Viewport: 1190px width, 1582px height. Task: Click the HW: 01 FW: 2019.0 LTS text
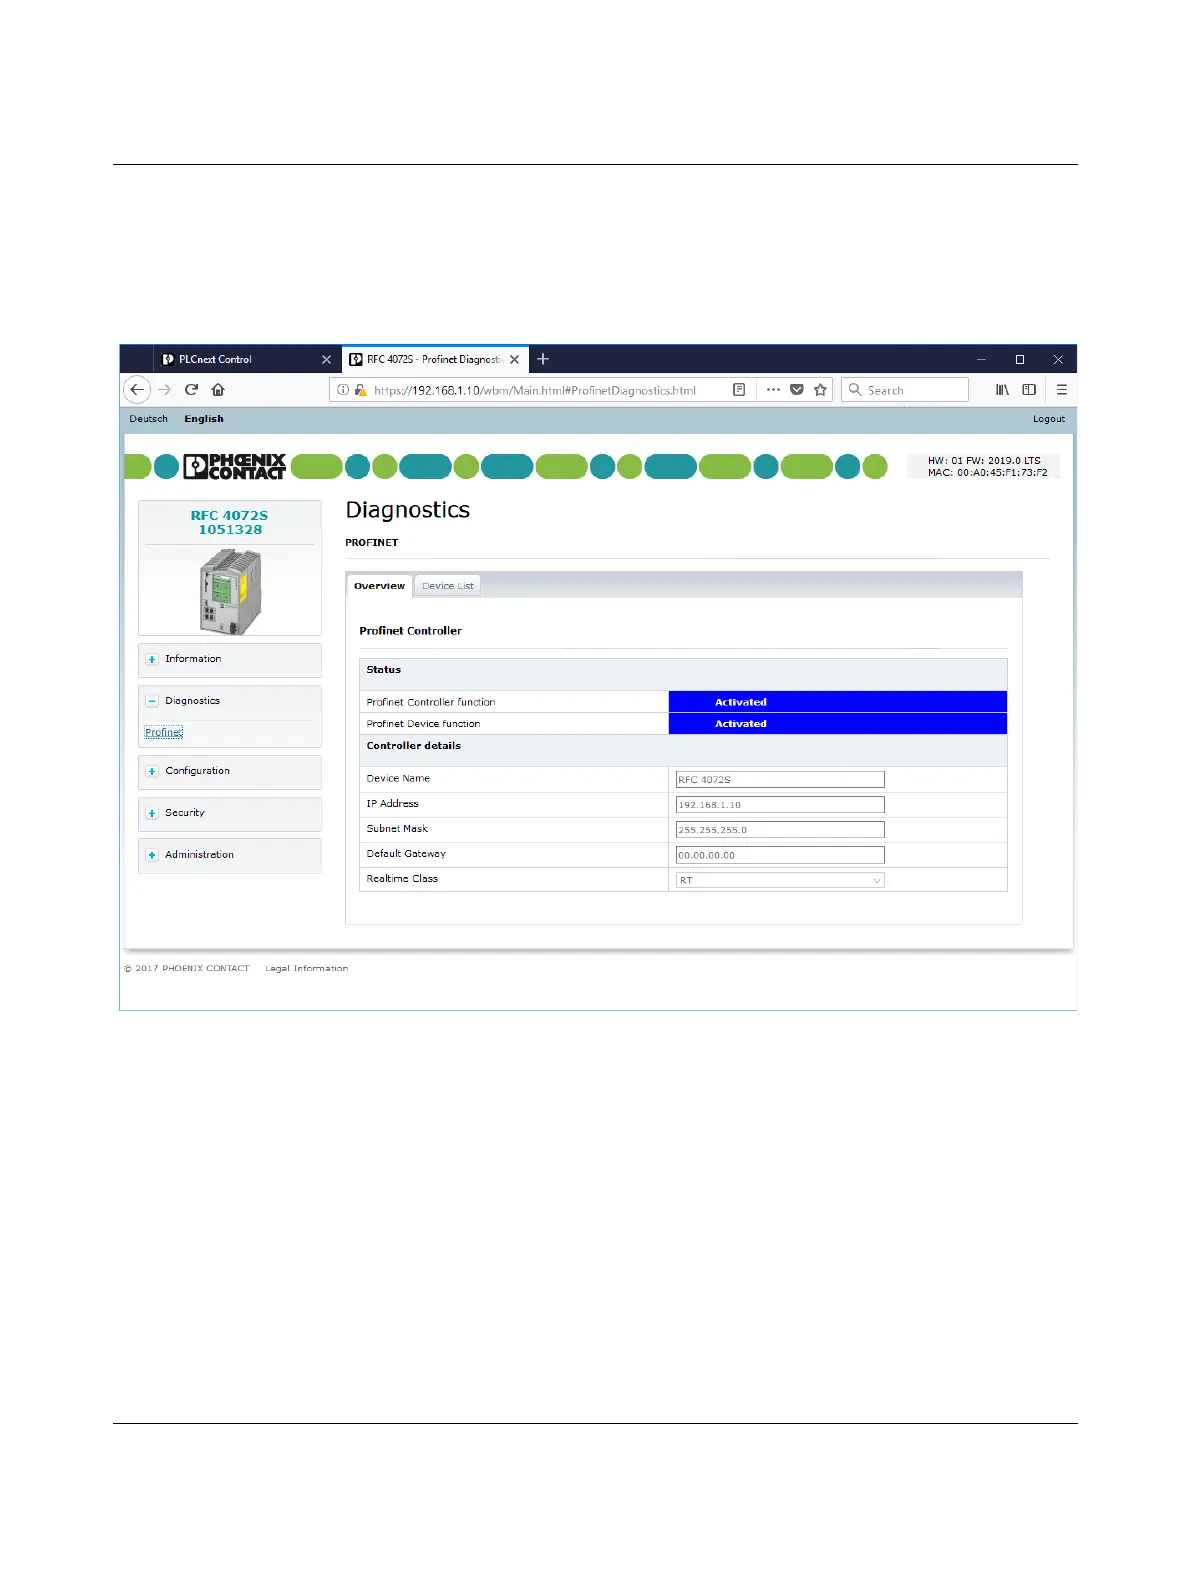click(x=984, y=461)
